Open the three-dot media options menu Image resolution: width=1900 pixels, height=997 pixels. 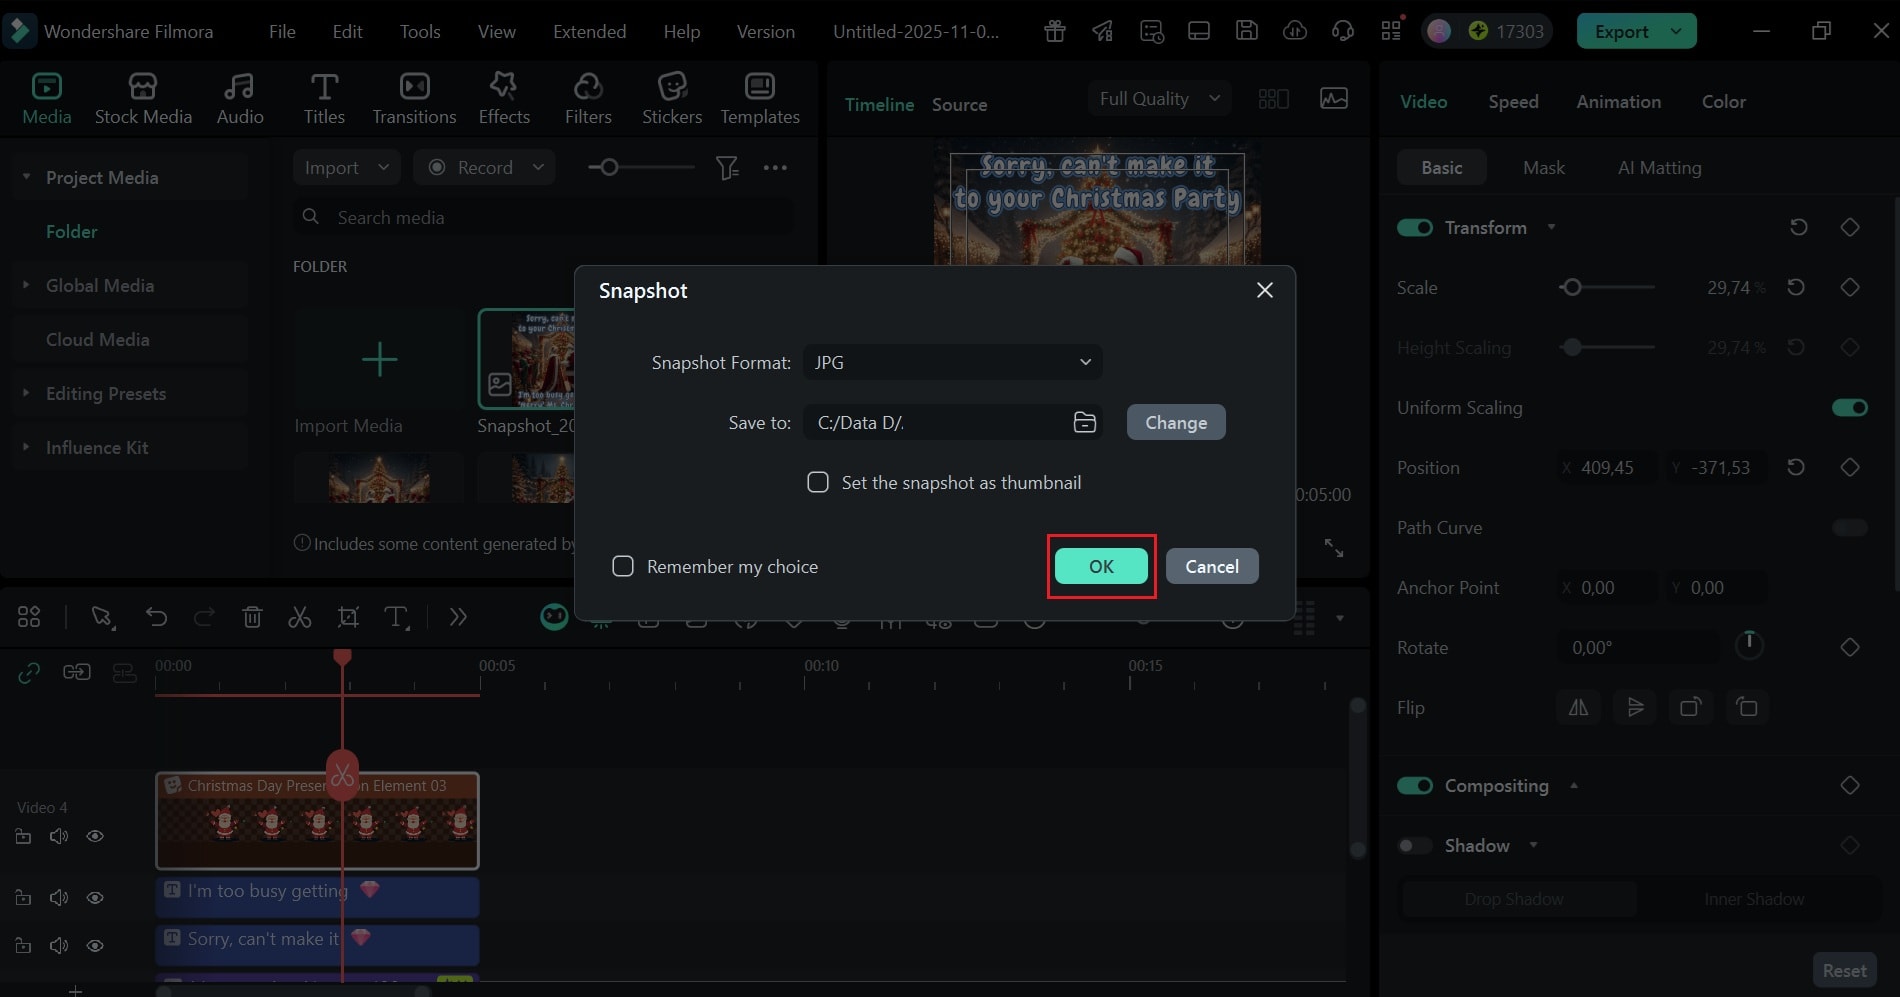coord(775,168)
